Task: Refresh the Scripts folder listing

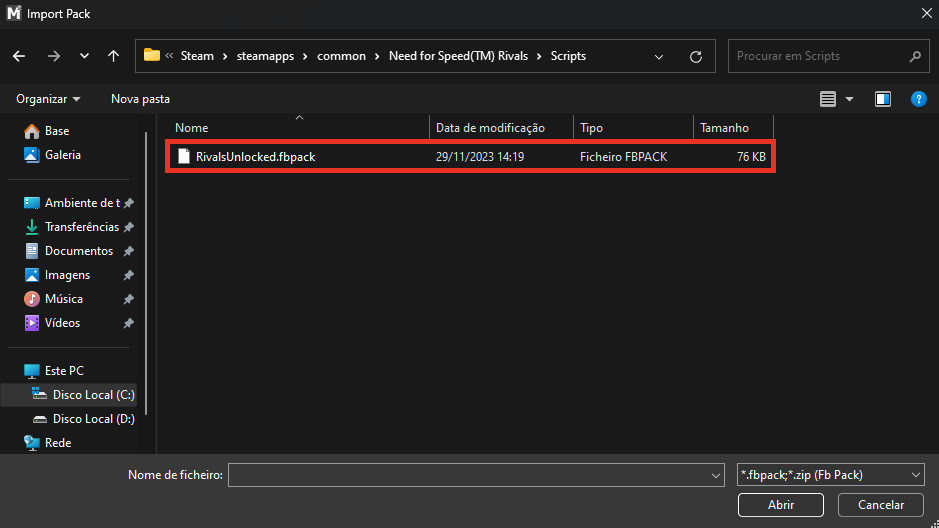Action: click(x=696, y=57)
